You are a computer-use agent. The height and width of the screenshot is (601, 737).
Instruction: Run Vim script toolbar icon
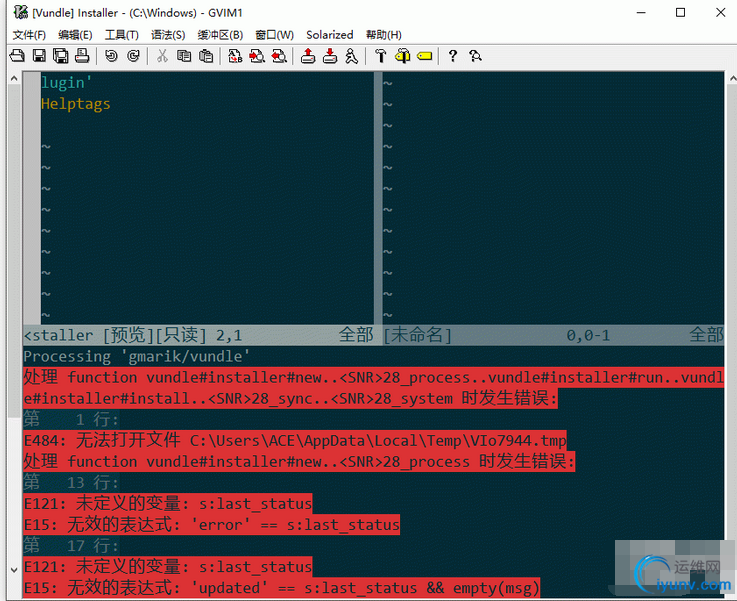click(352, 56)
